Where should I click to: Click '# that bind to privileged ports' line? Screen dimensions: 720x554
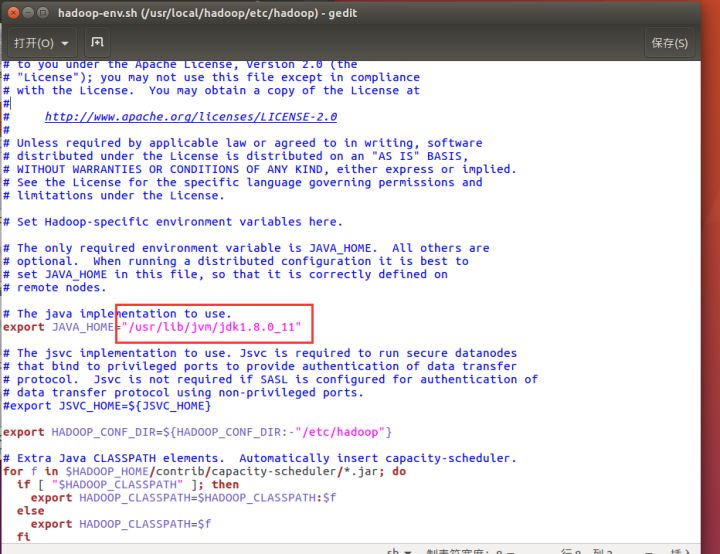[259, 367]
